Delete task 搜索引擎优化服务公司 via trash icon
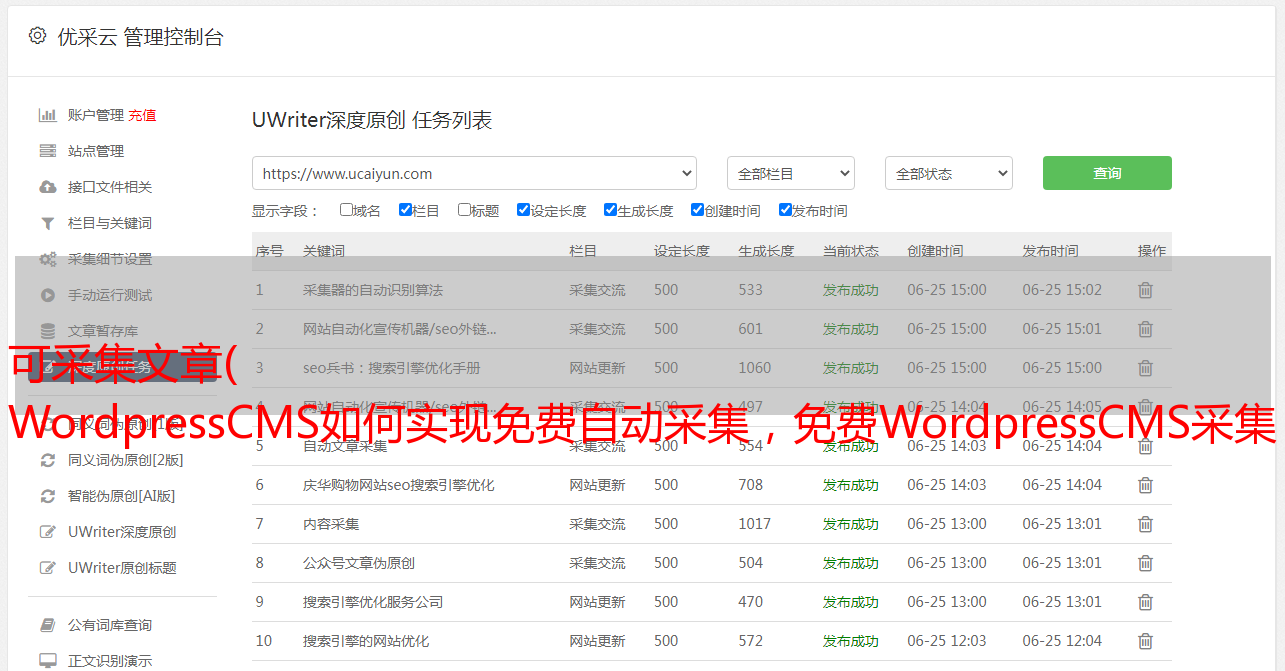 1145,602
